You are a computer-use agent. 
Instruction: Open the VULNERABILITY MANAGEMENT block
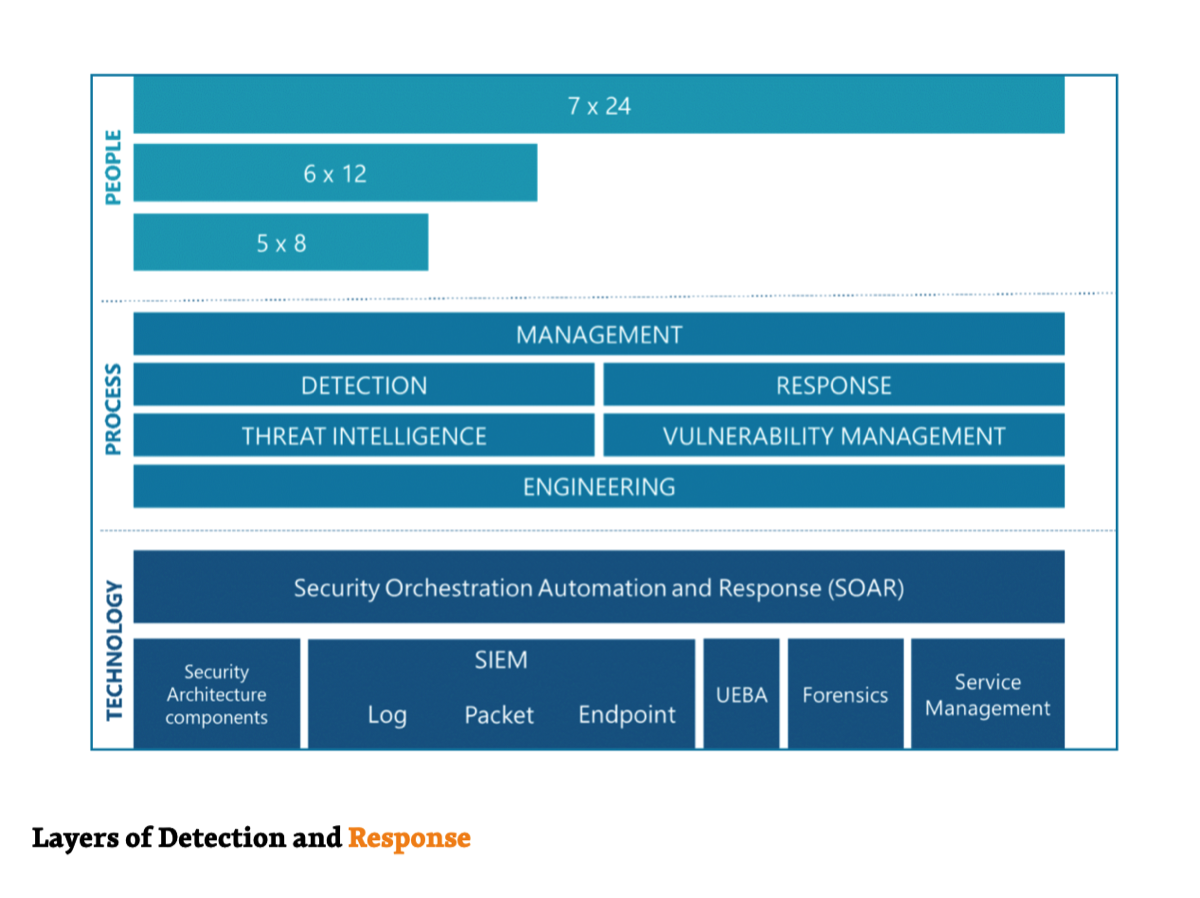point(833,436)
